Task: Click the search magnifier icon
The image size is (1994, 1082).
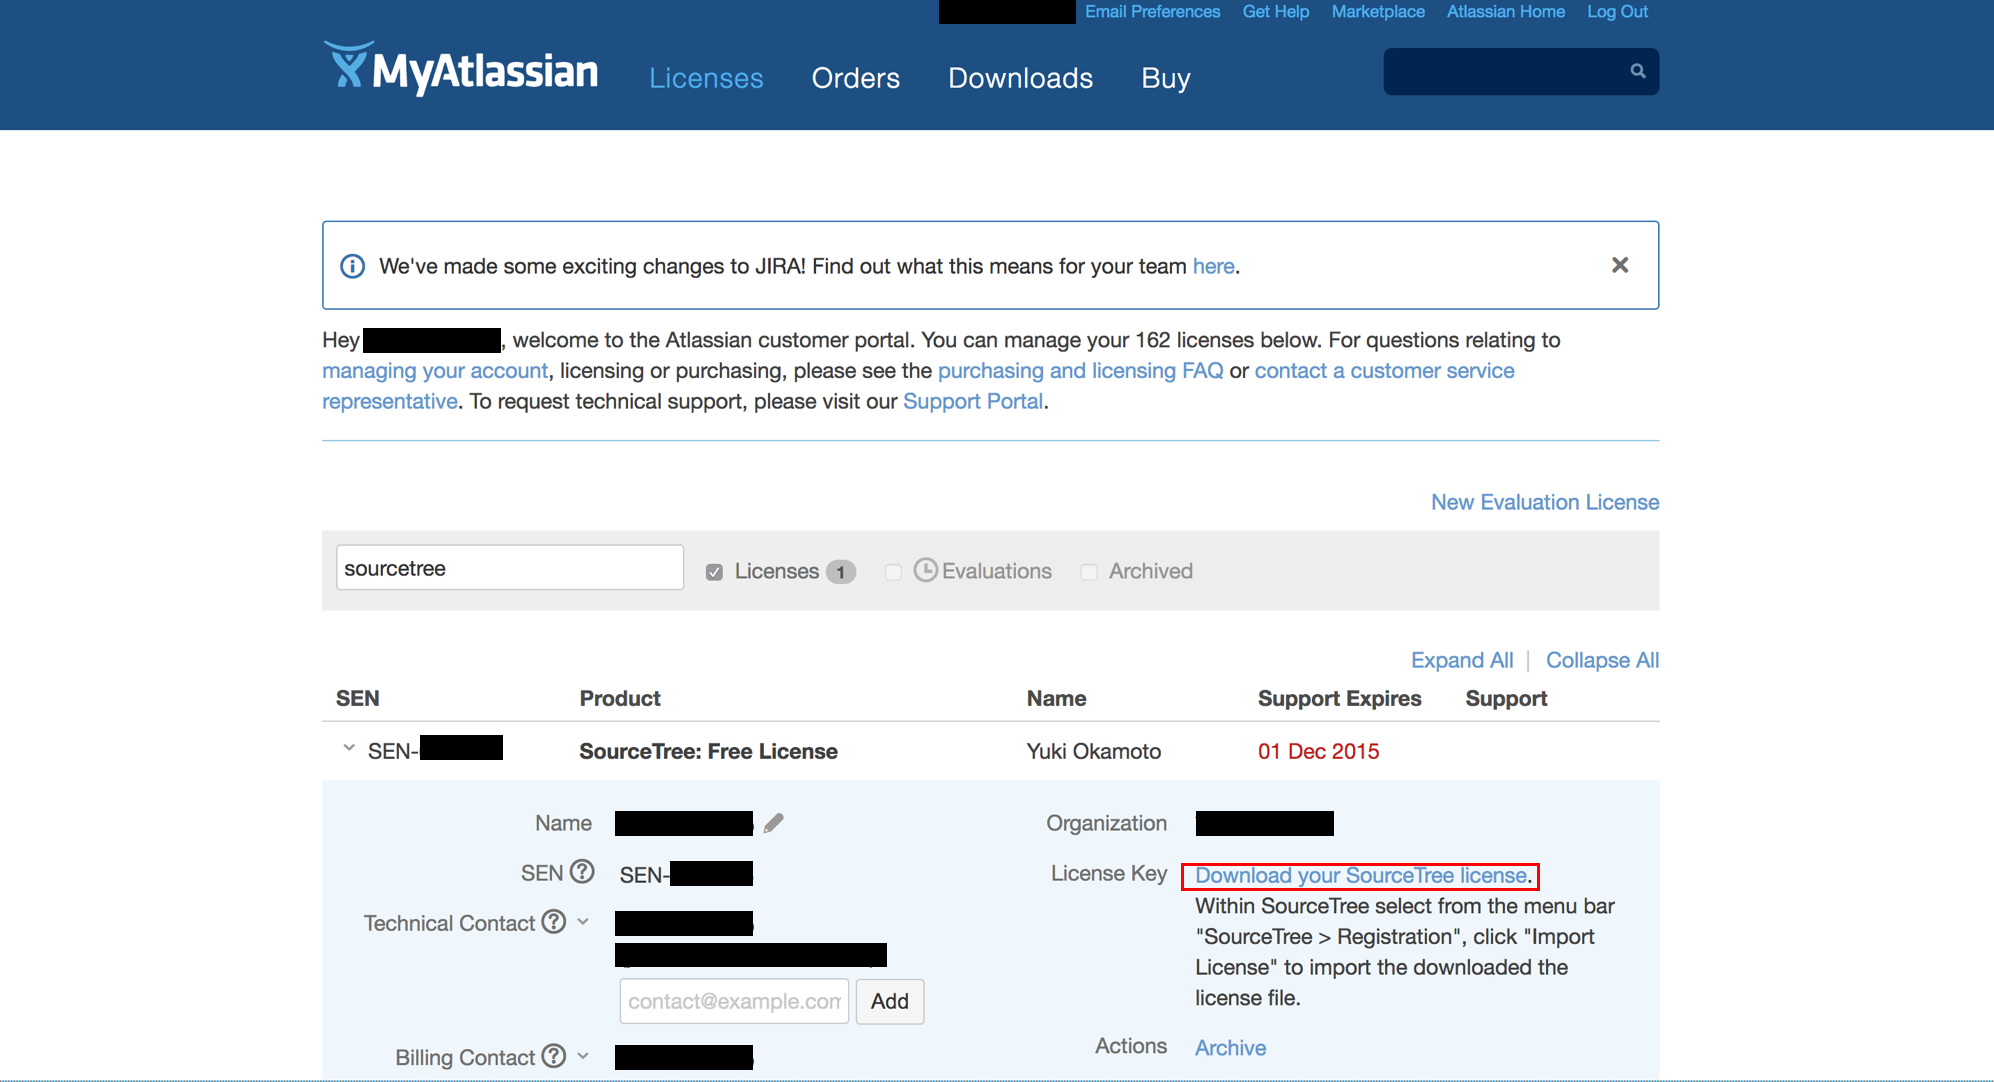Action: click(x=1637, y=71)
